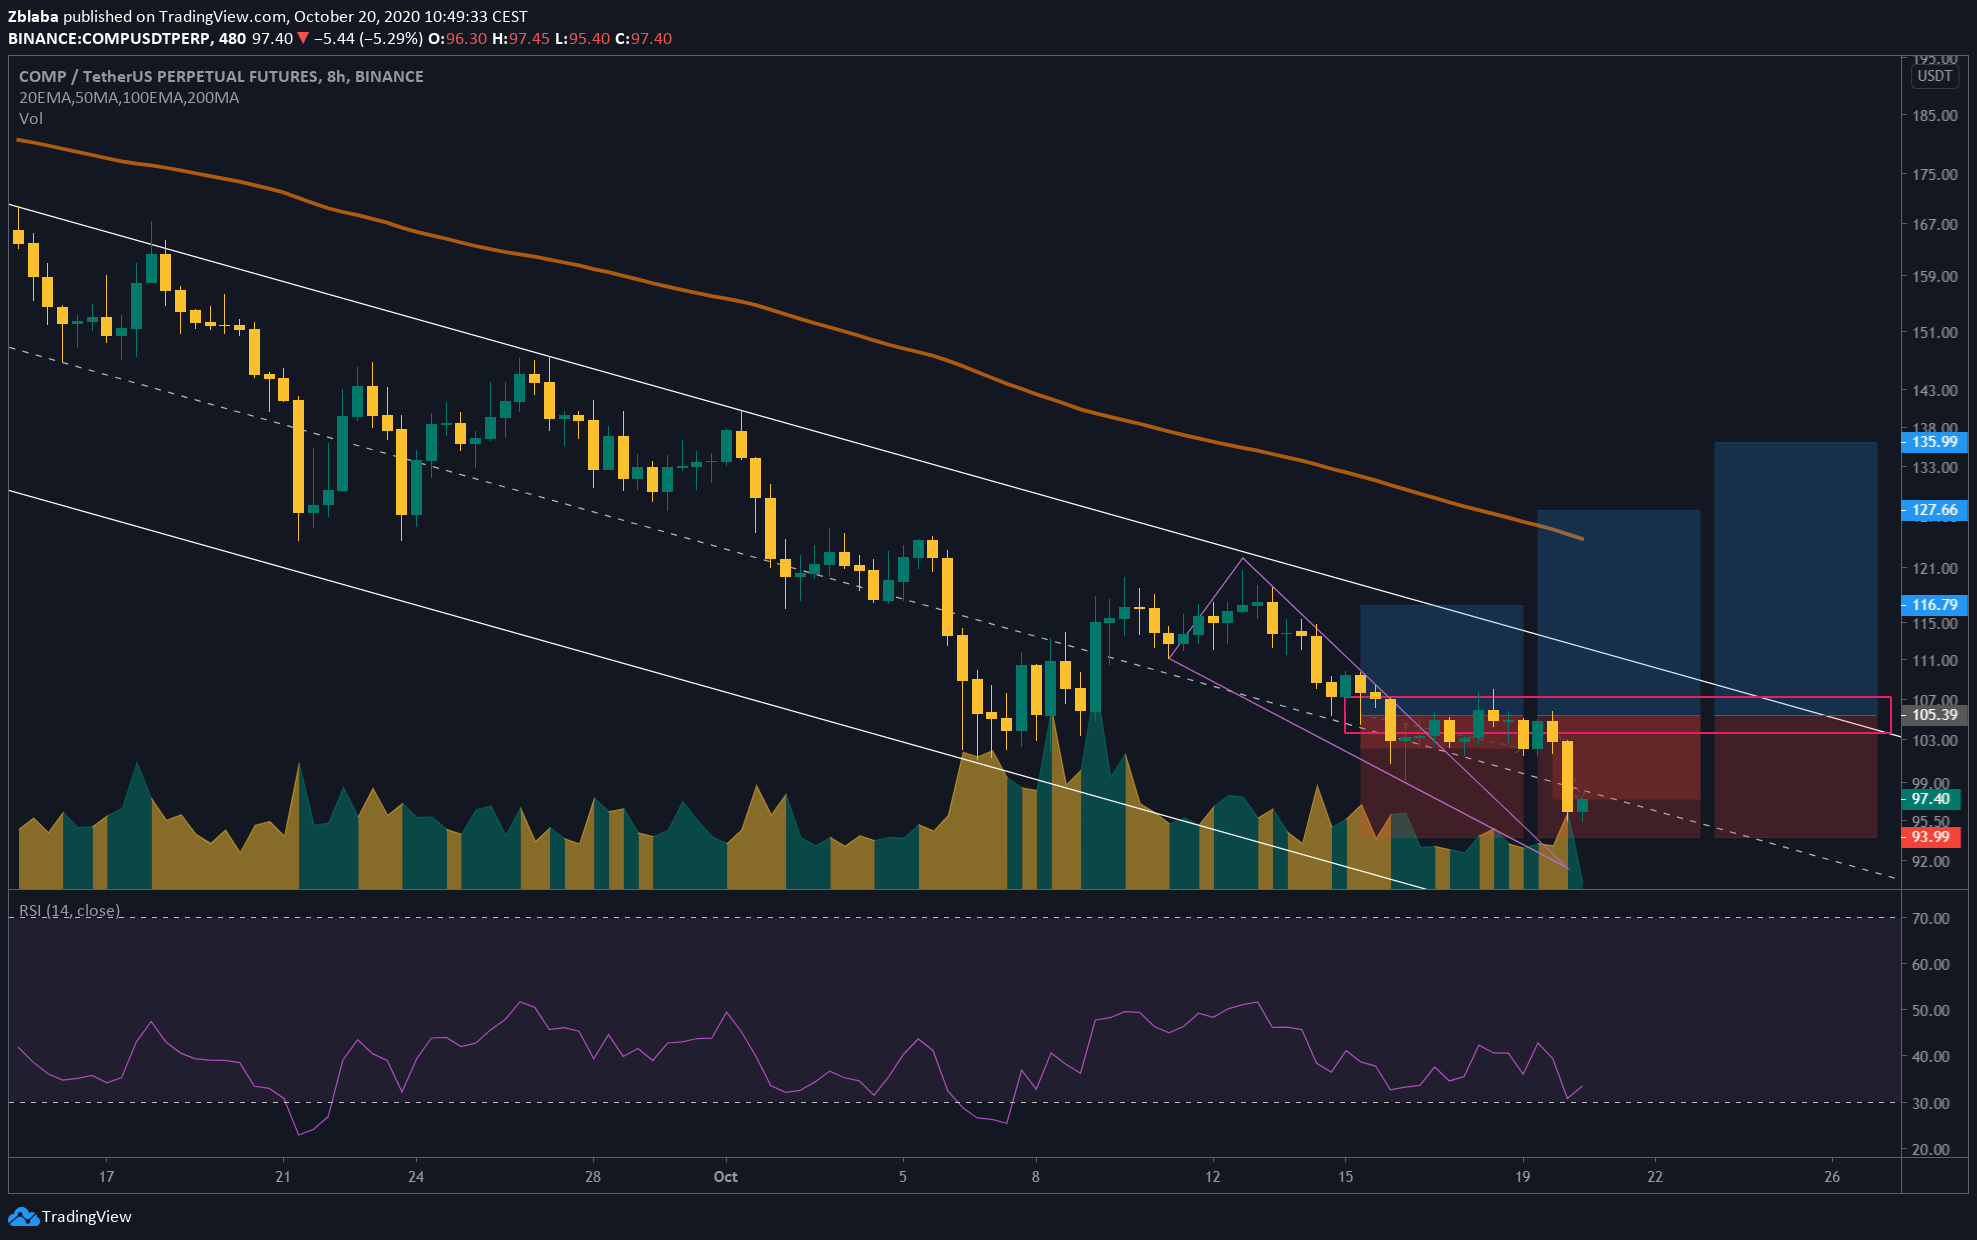Click the Oct date label on time axis

click(x=726, y=1176)
